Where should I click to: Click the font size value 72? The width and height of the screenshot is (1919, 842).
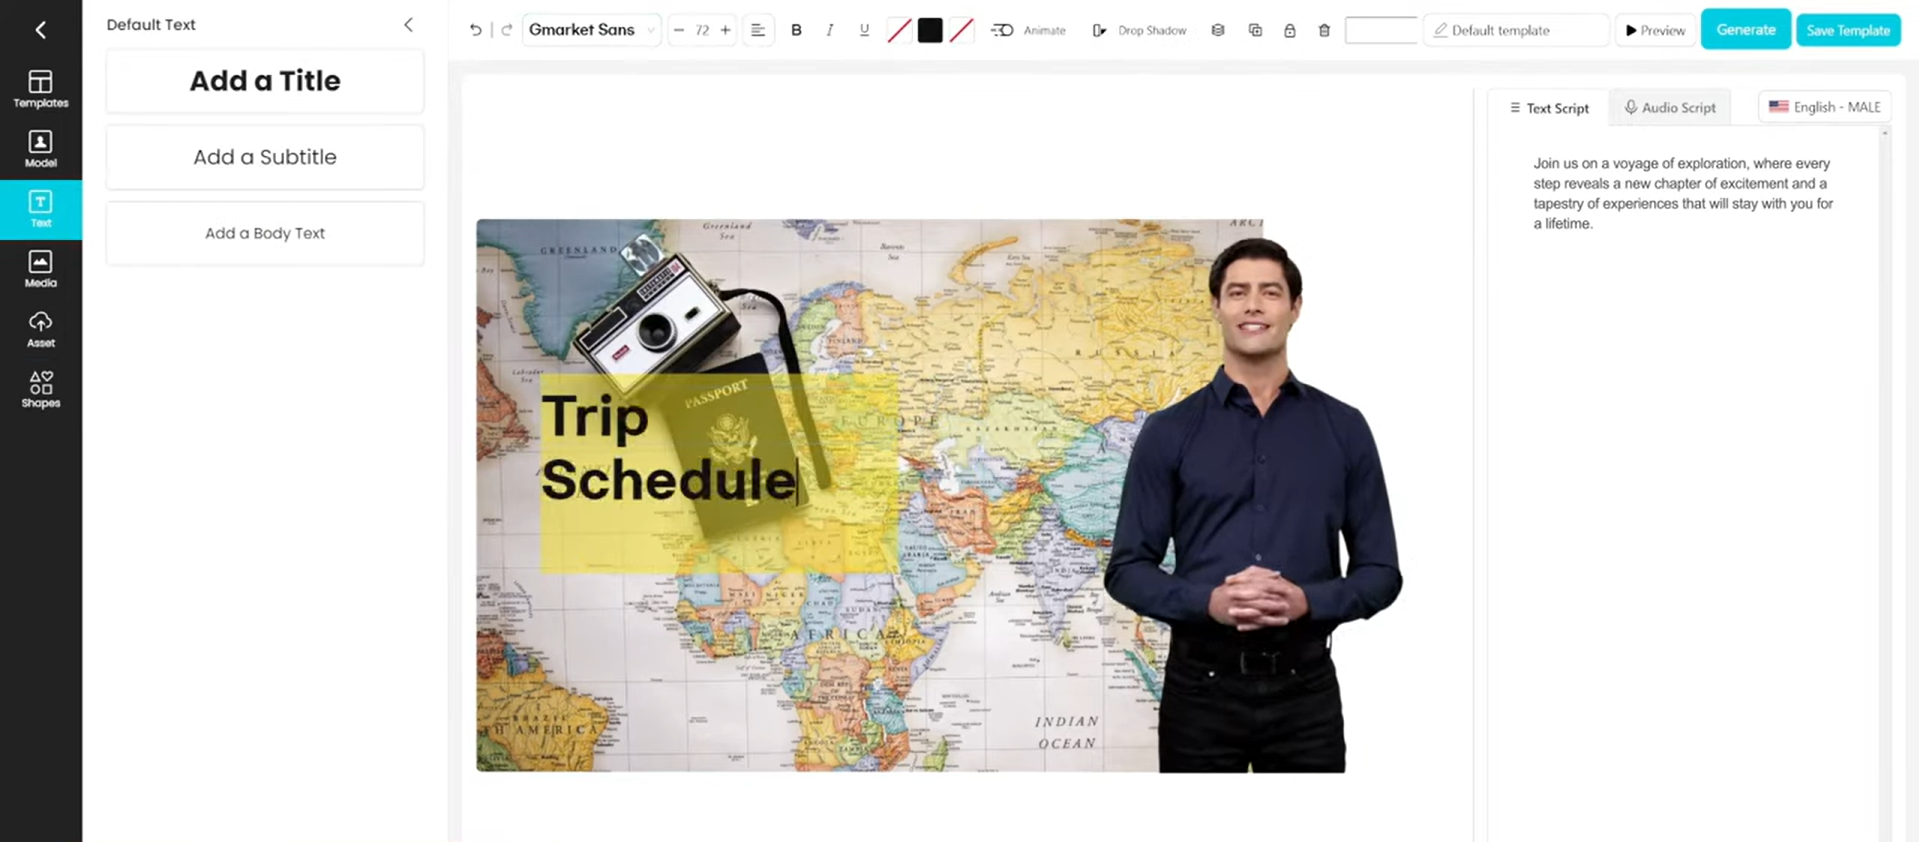[x=702, y=30]
